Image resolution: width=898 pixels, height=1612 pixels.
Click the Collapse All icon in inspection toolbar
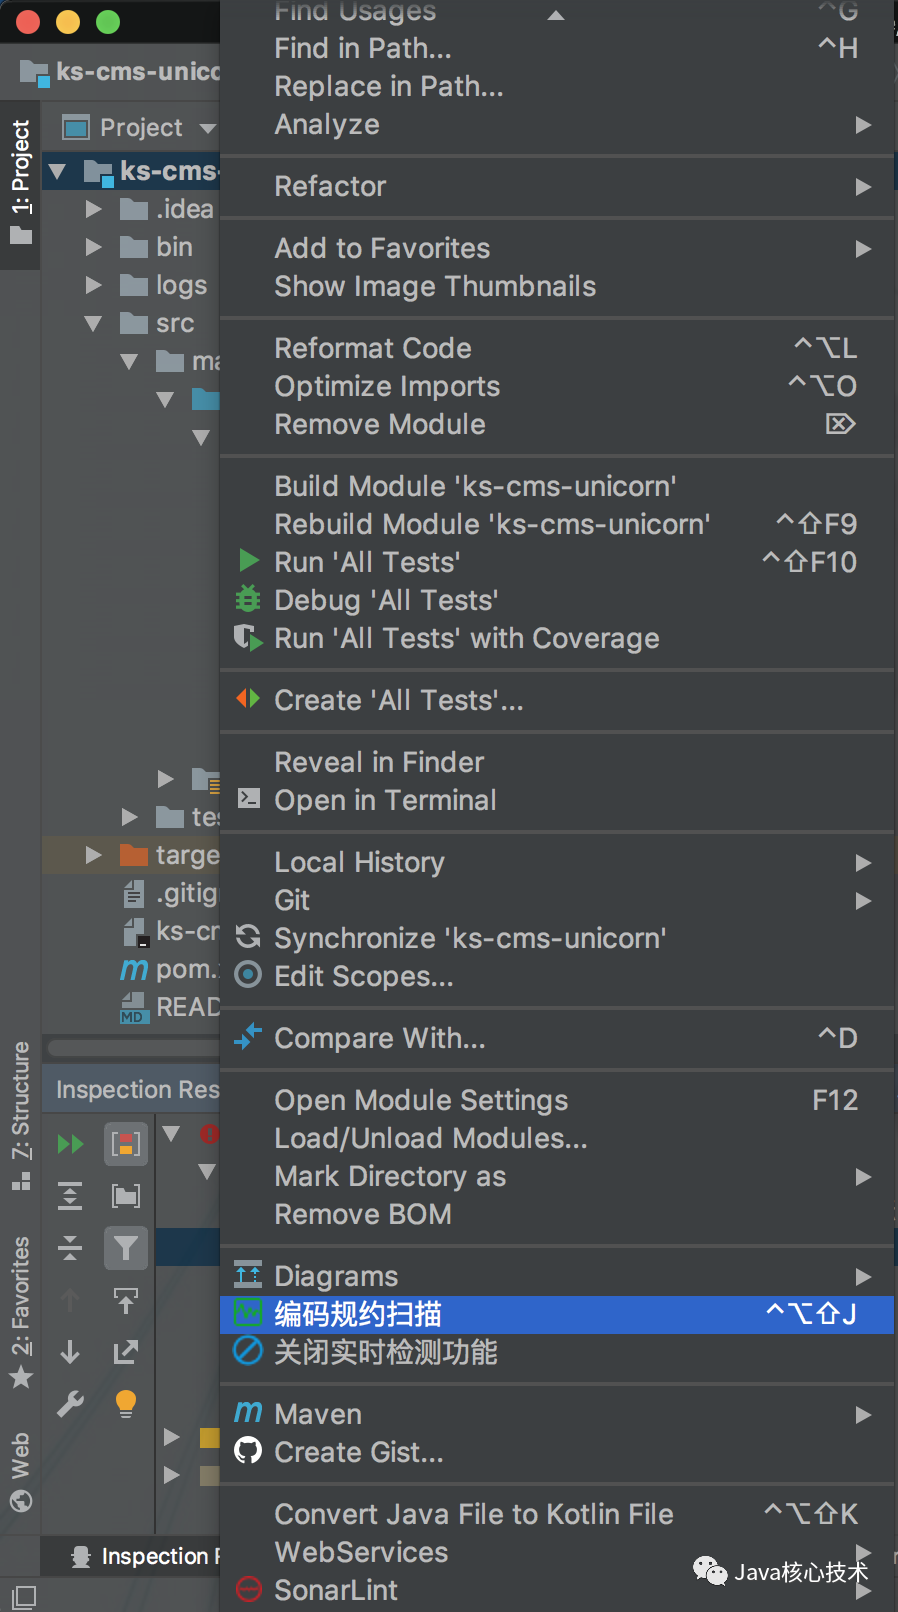point(70,1247)
